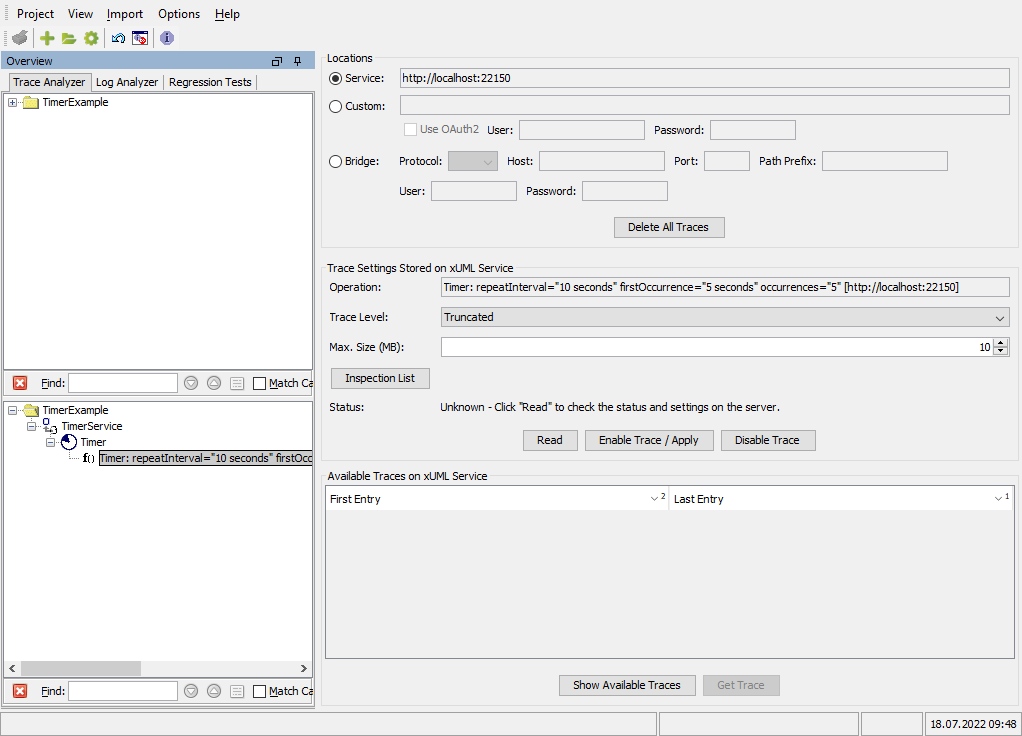Image resolution: width=1022 pixels, height=736 pixels.
Task: Select the Bridge location radio button
Action: (x=335, y=160)
